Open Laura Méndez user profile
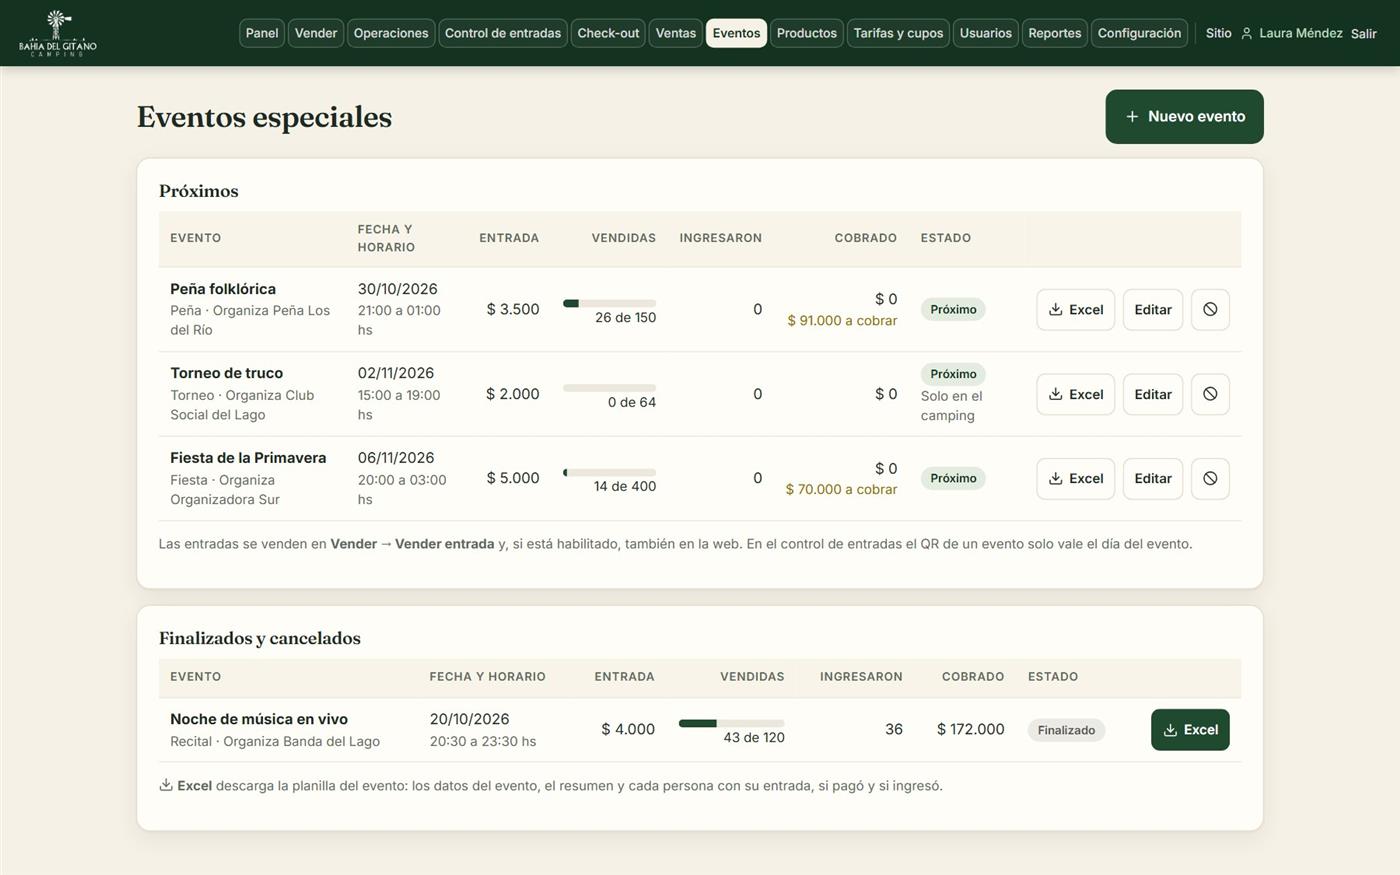 tap(1292, 33)
